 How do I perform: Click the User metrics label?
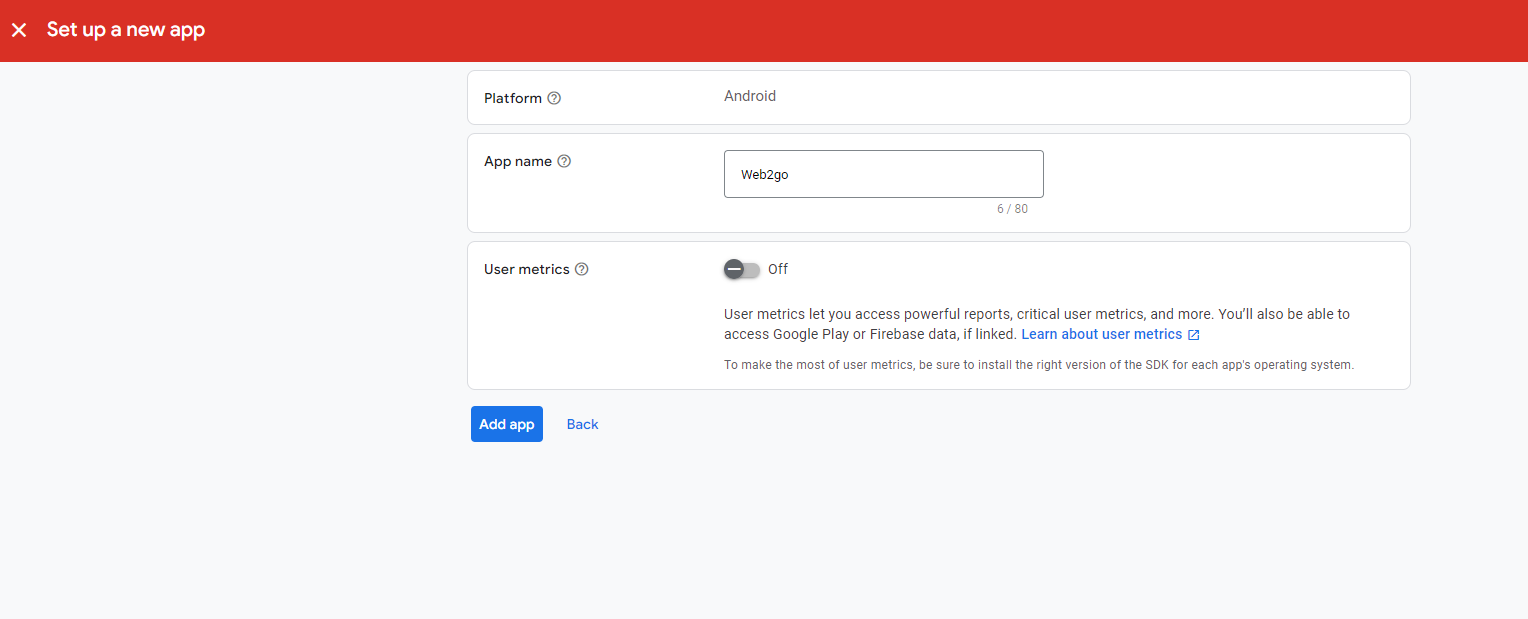click(526, 269)
